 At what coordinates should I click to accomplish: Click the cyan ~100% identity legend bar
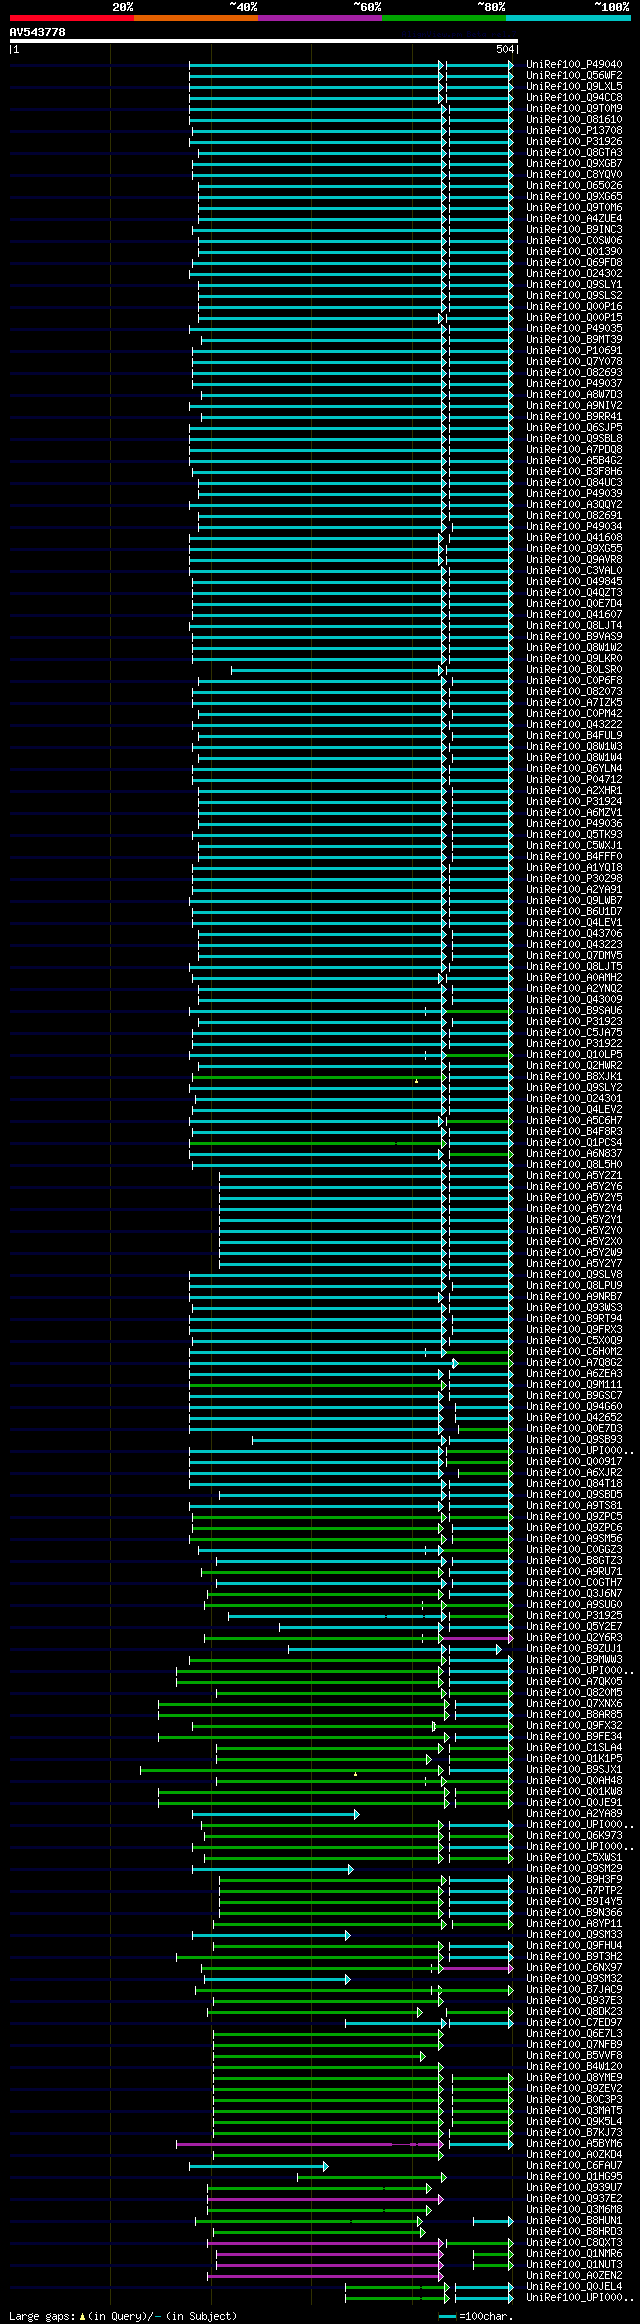coord(568,18)
